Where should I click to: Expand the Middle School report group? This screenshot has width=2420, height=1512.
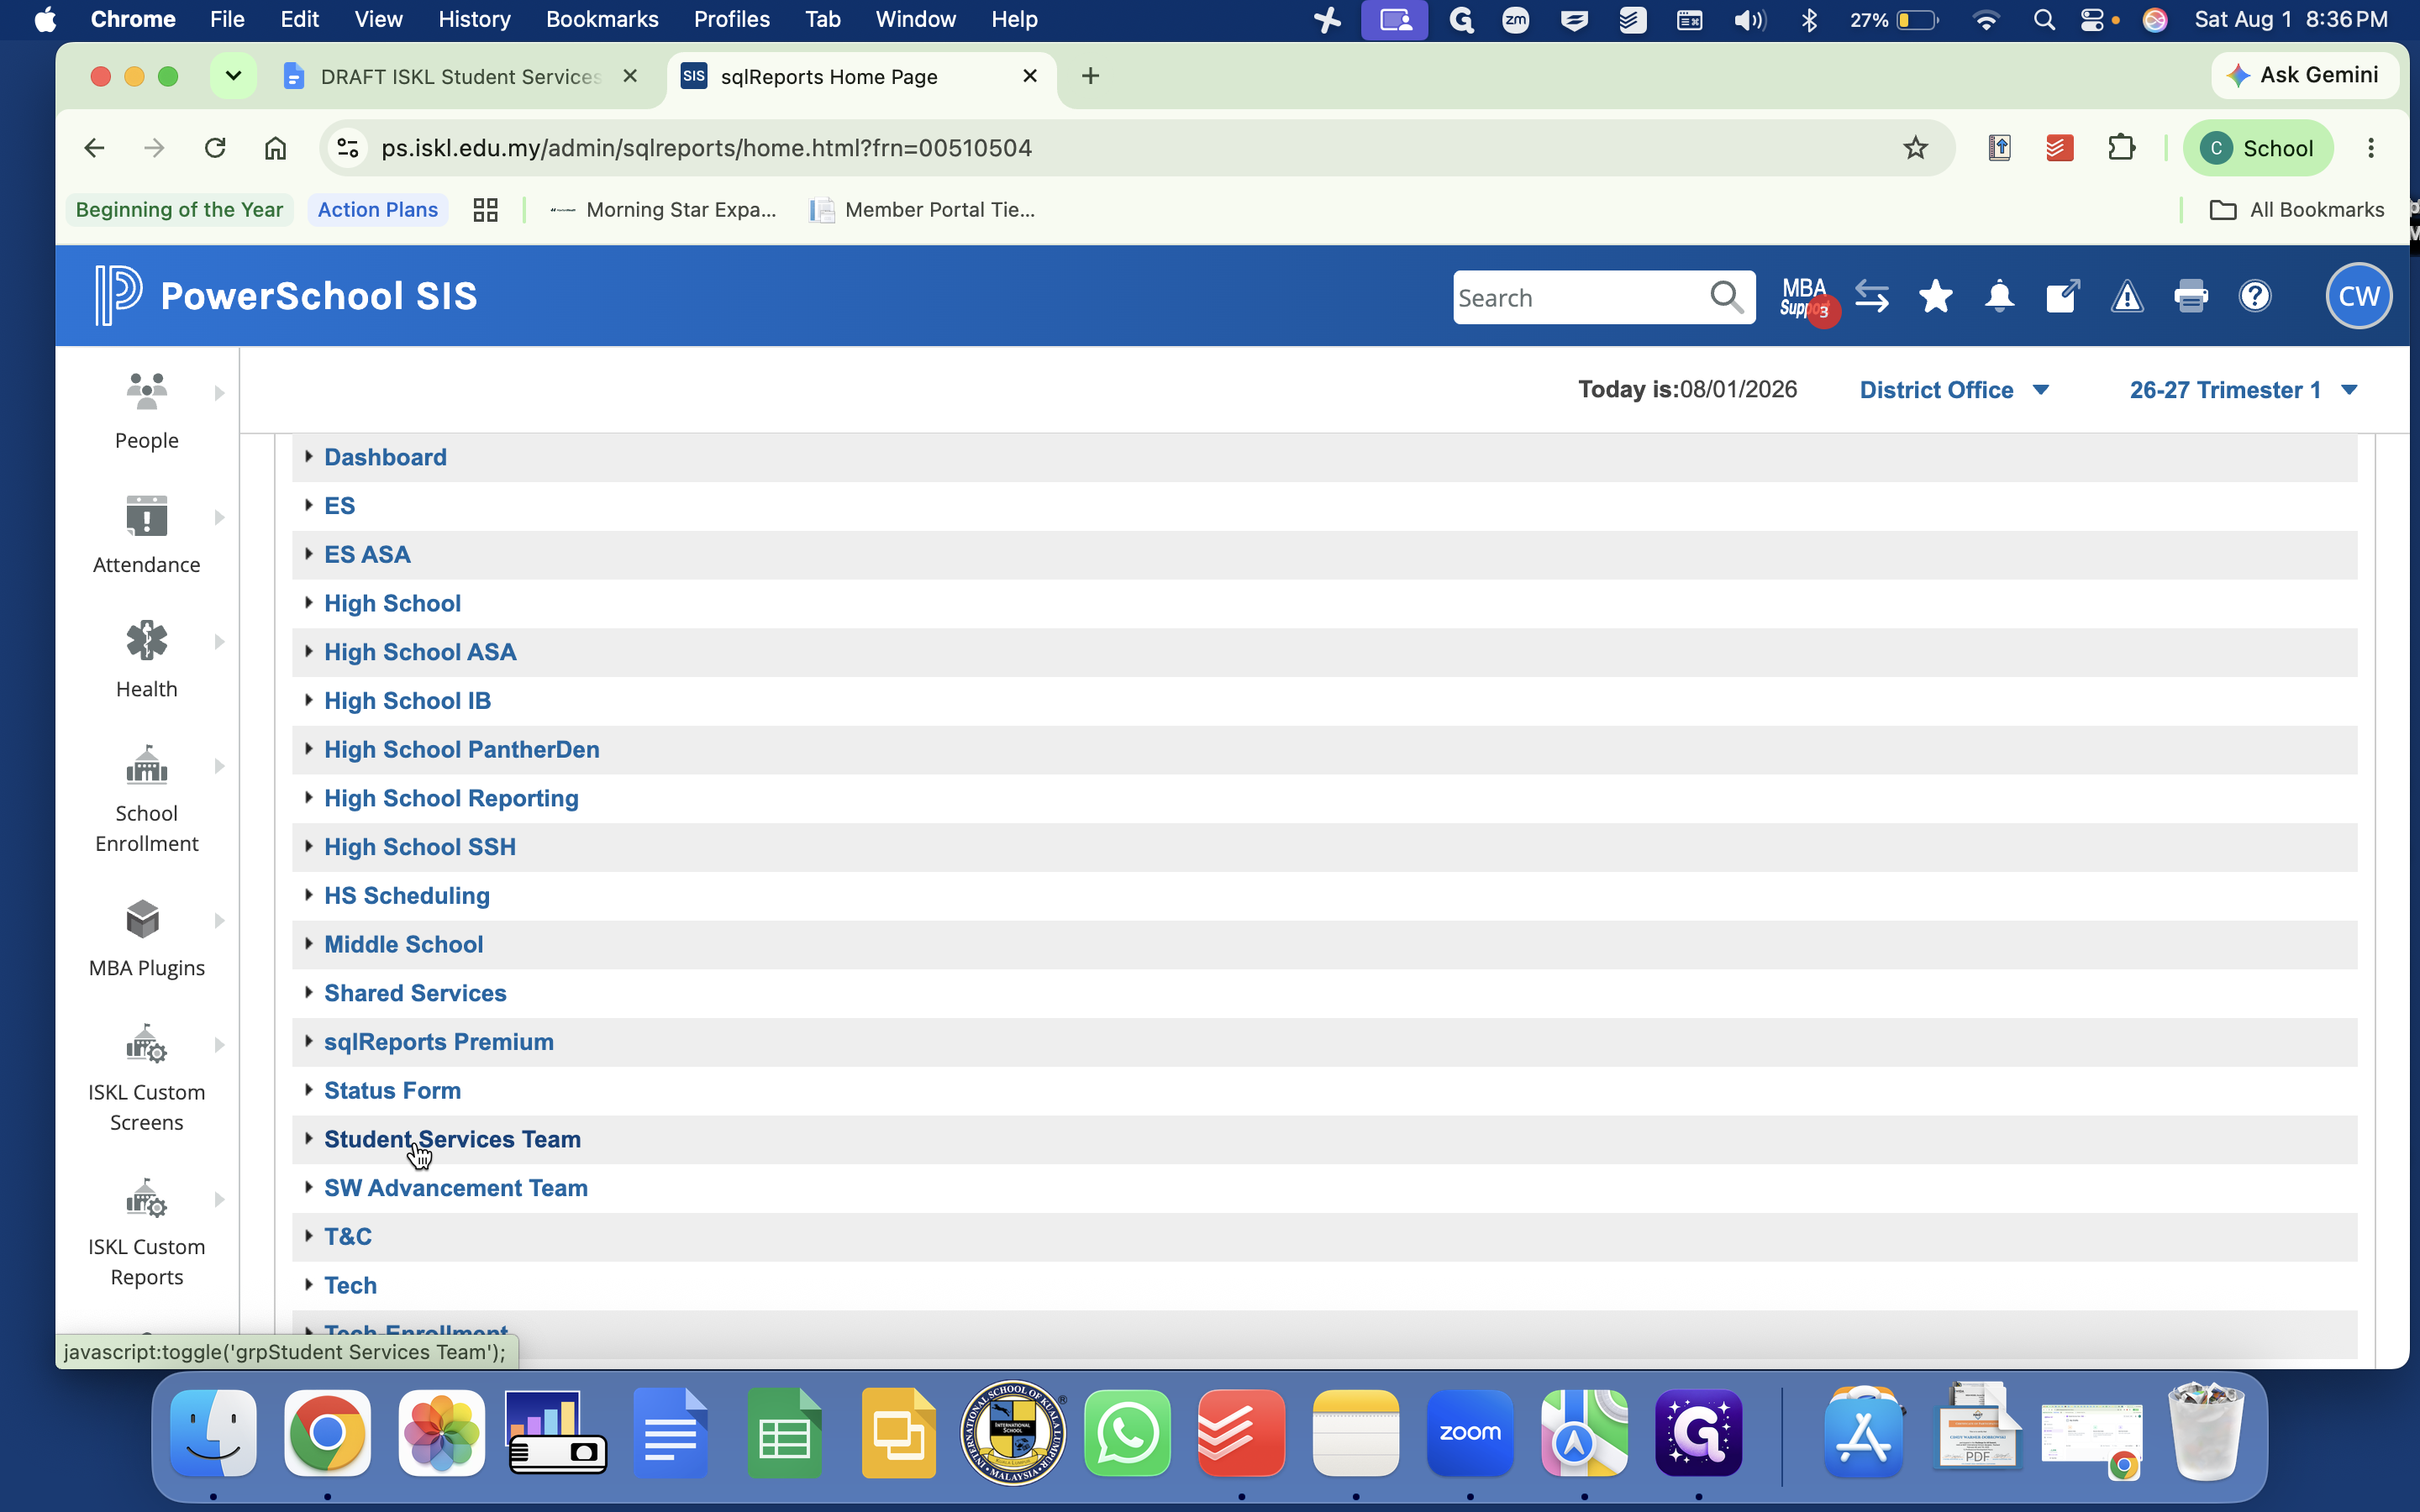click(x=403, y=944)
